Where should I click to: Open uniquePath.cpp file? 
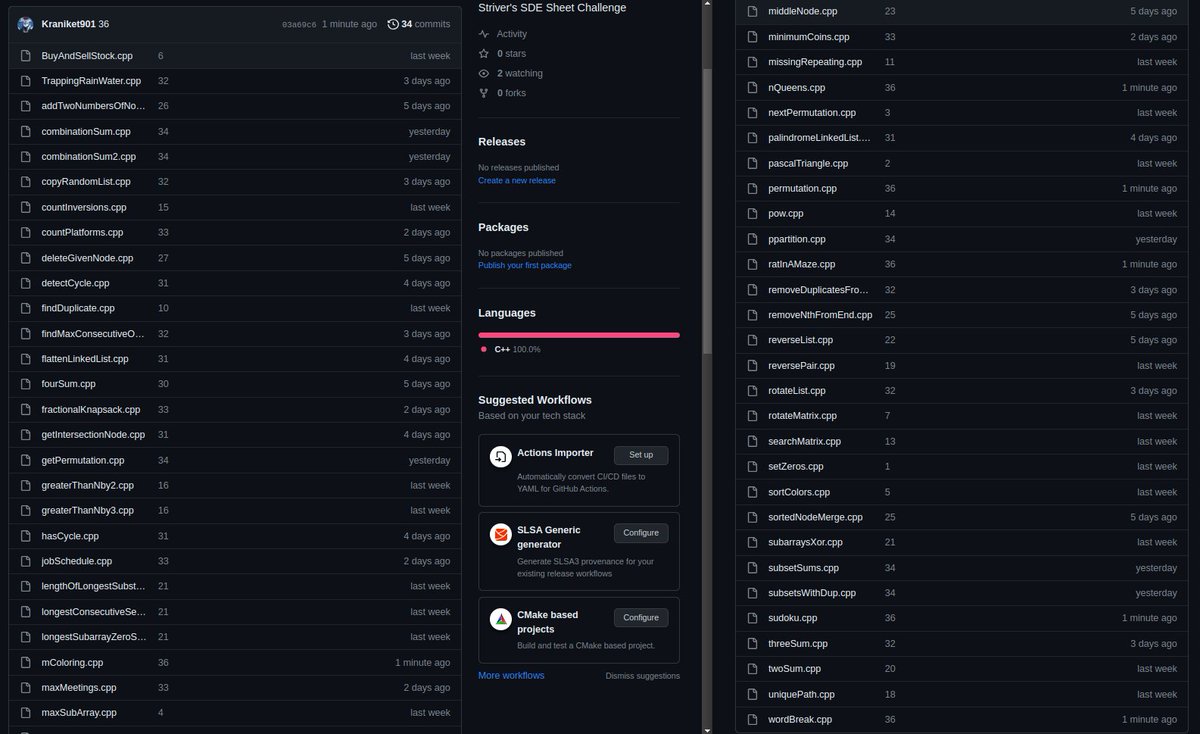click(x=801, y=694)
